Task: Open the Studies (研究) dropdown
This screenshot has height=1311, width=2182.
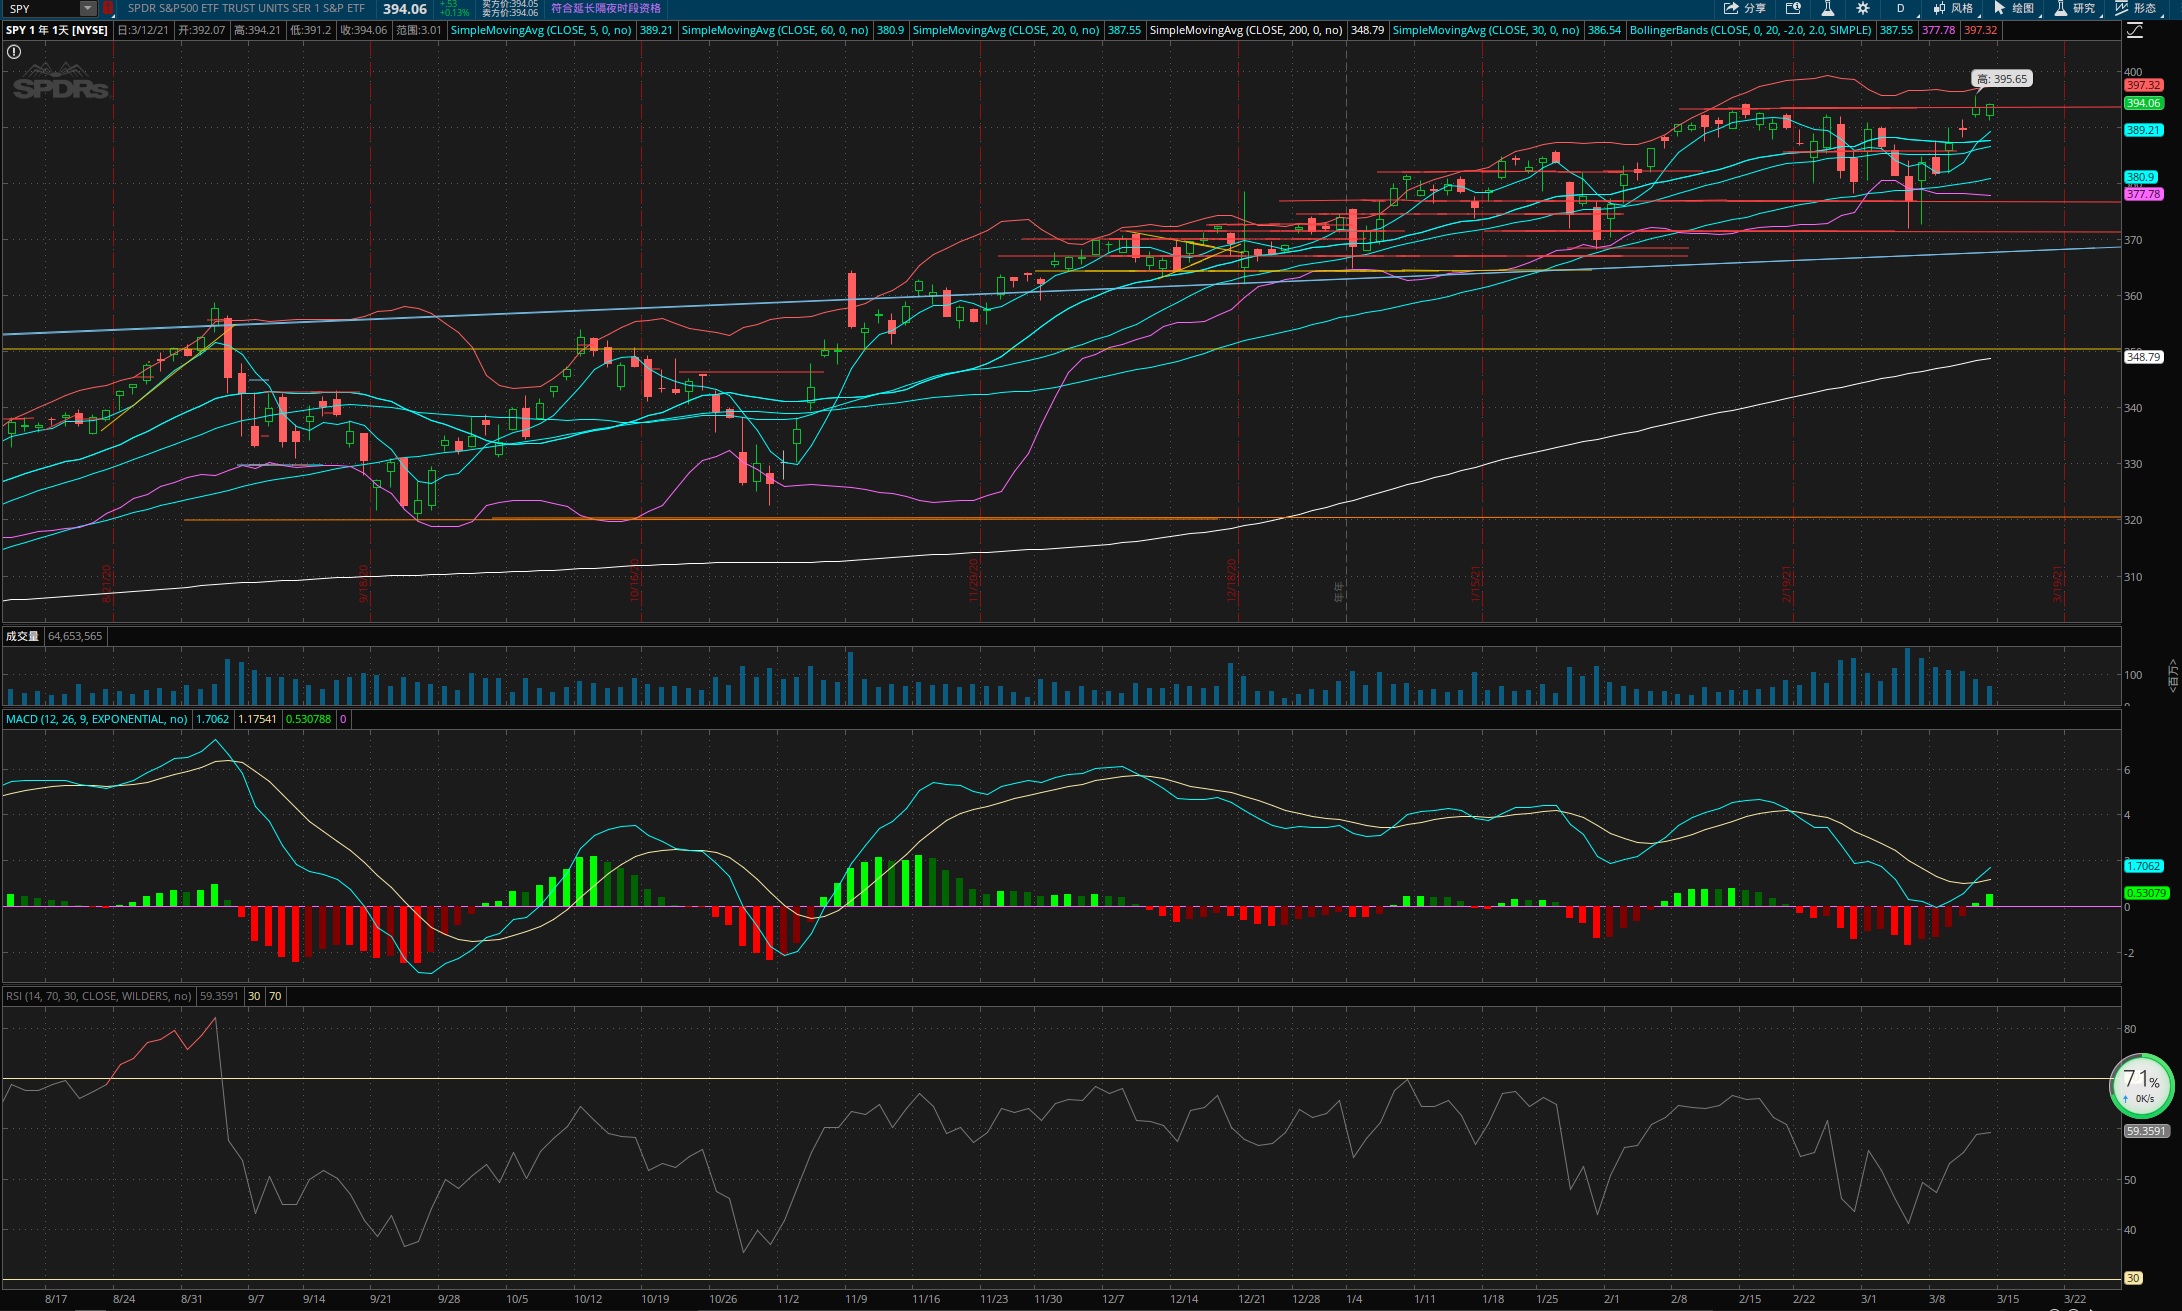Action: tap(2075, 8)
